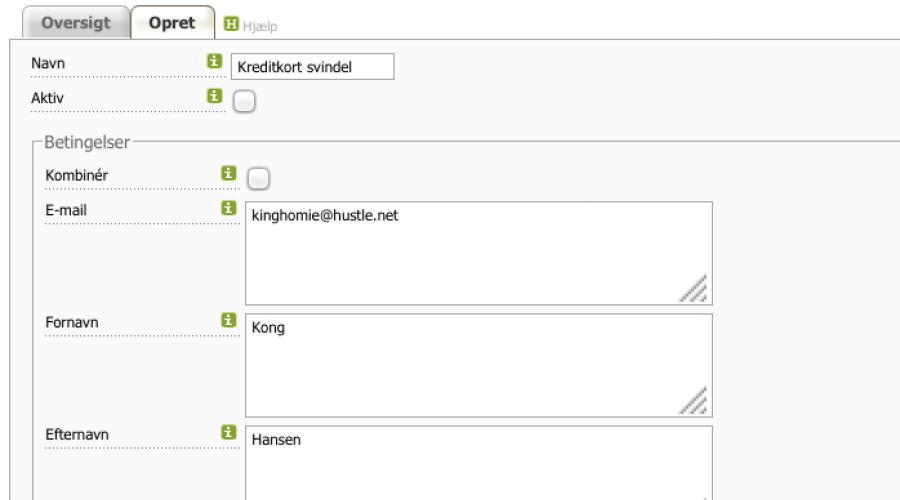The width and height of the screenshot is (900, 500).
Task: Toggle the Kombinér checkbox
Action: tap(258, 179)
